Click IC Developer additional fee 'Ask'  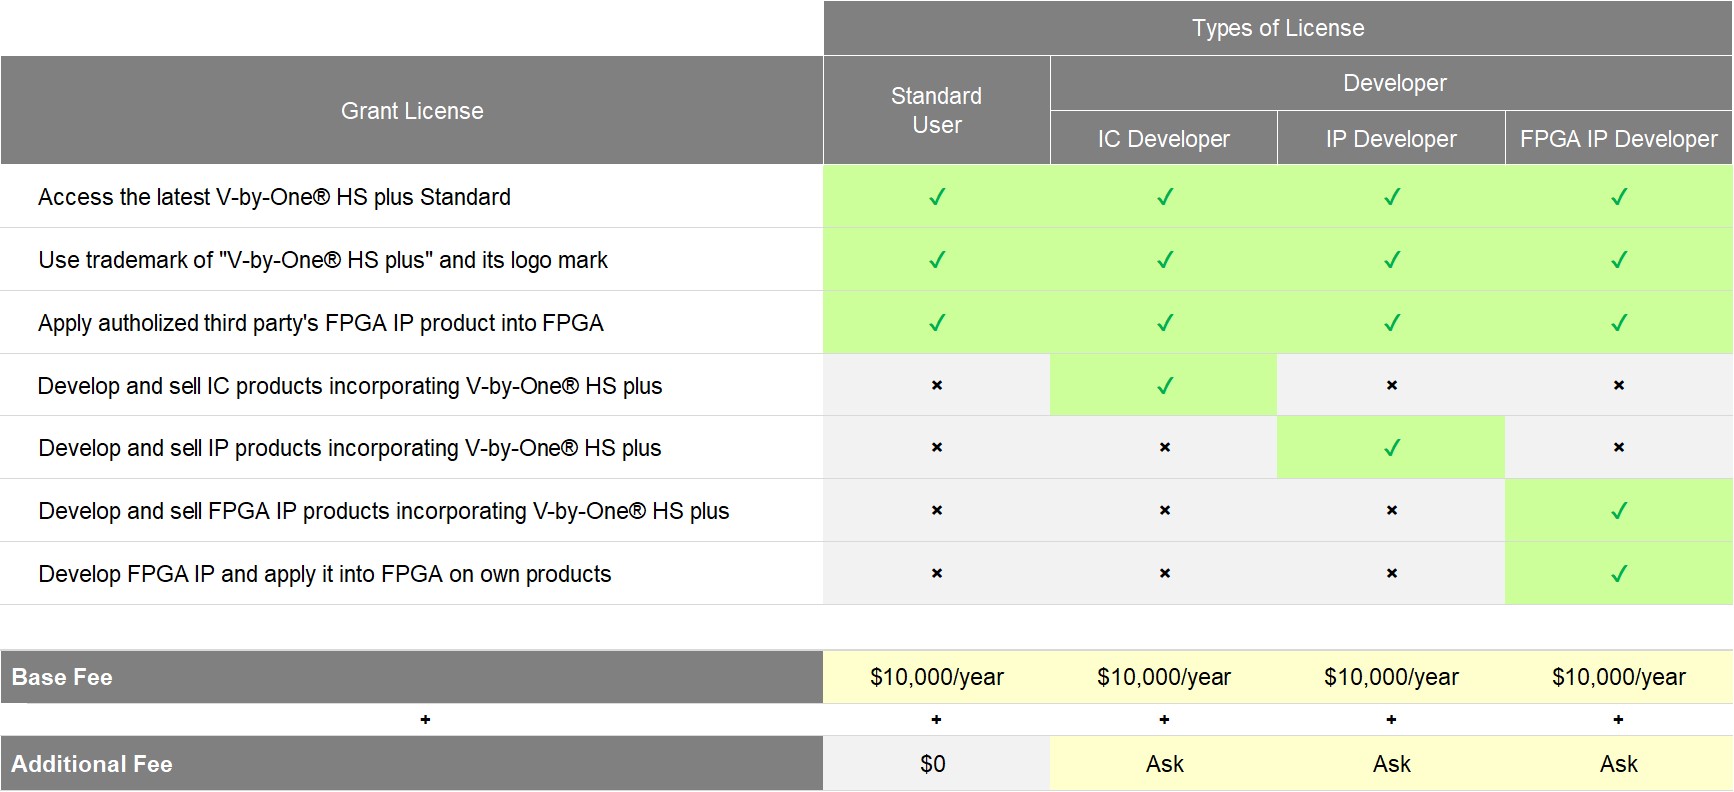click(1165, 764)
